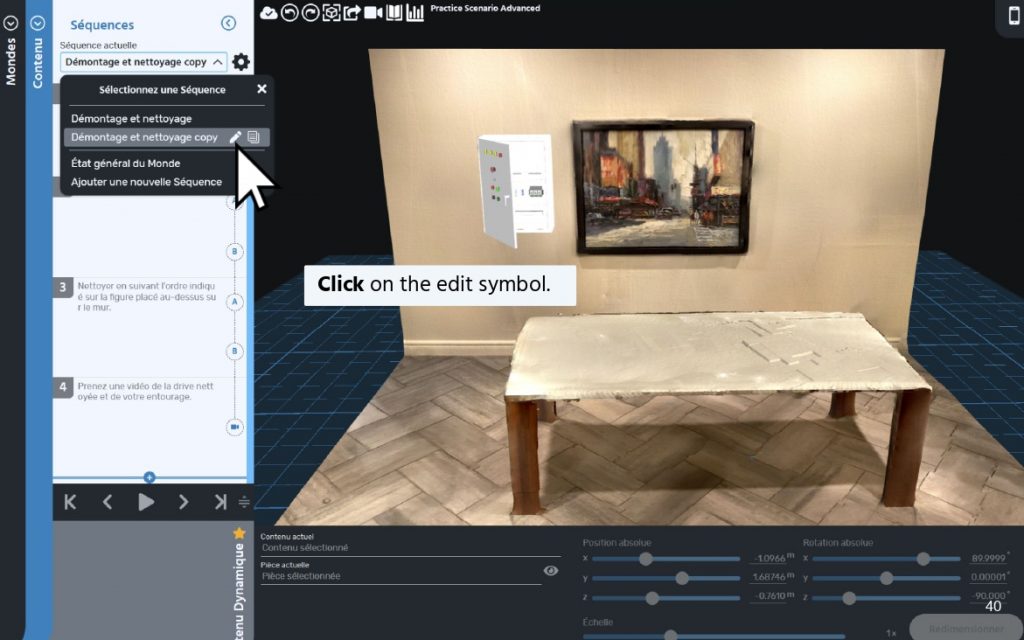
Task: Click the position x value -1.0966
Action: click(770, 558)
